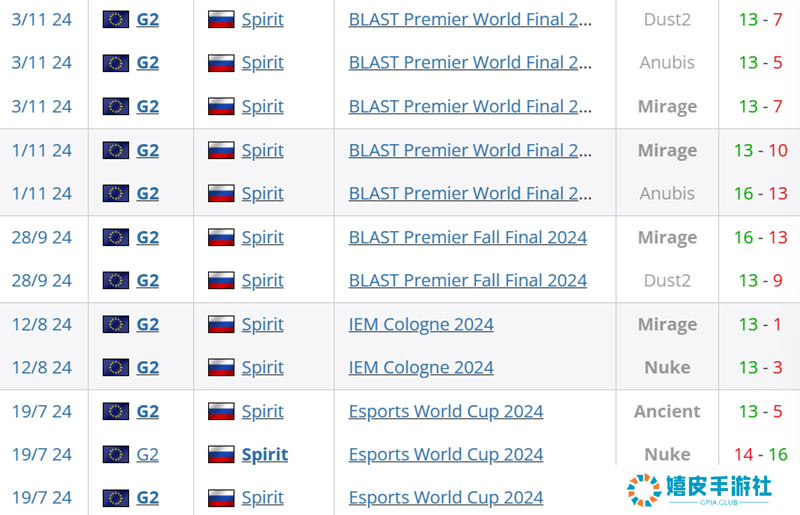The image size is (800, 515).
Task: Open Spirit team link in Mirage 16-13 row
Action: pyautogui.click(x=263, y=237)
